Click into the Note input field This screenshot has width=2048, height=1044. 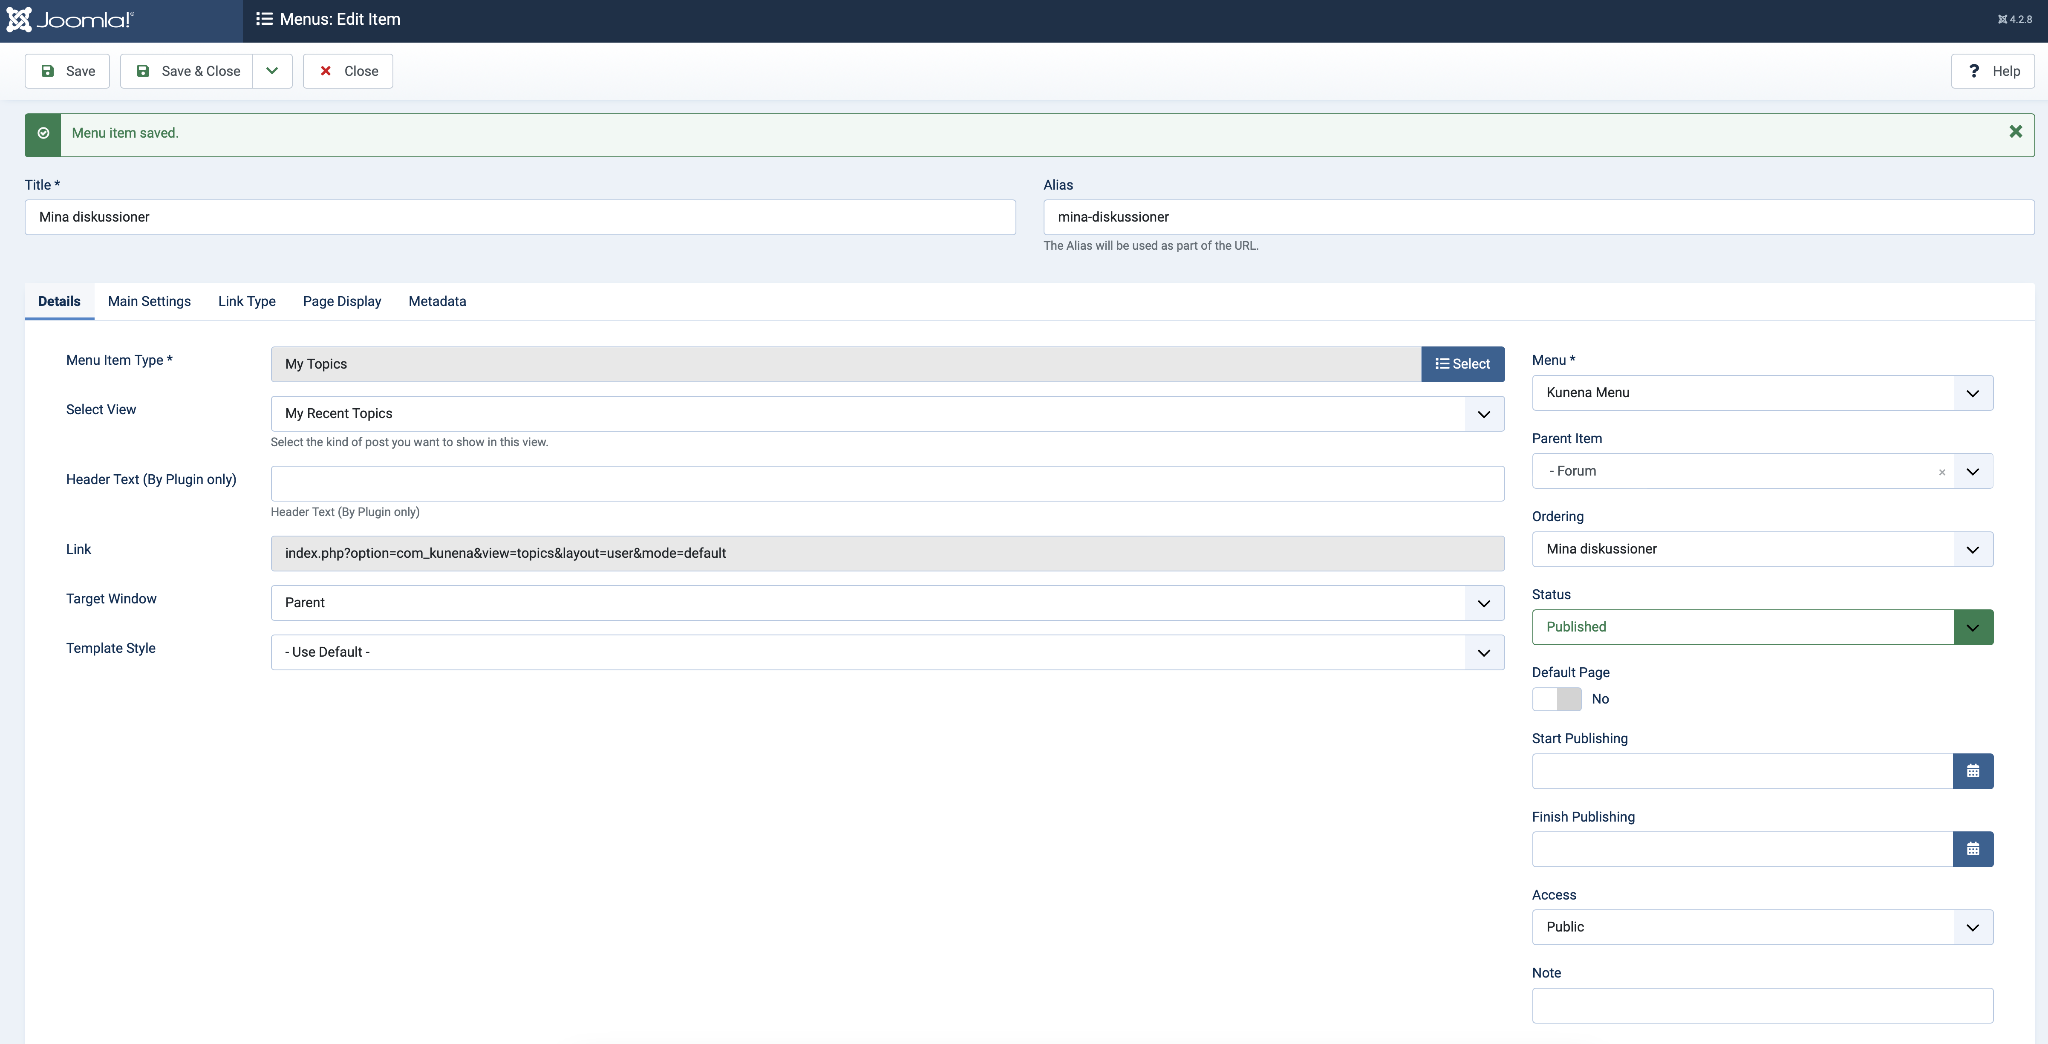pos(1761,1006)
